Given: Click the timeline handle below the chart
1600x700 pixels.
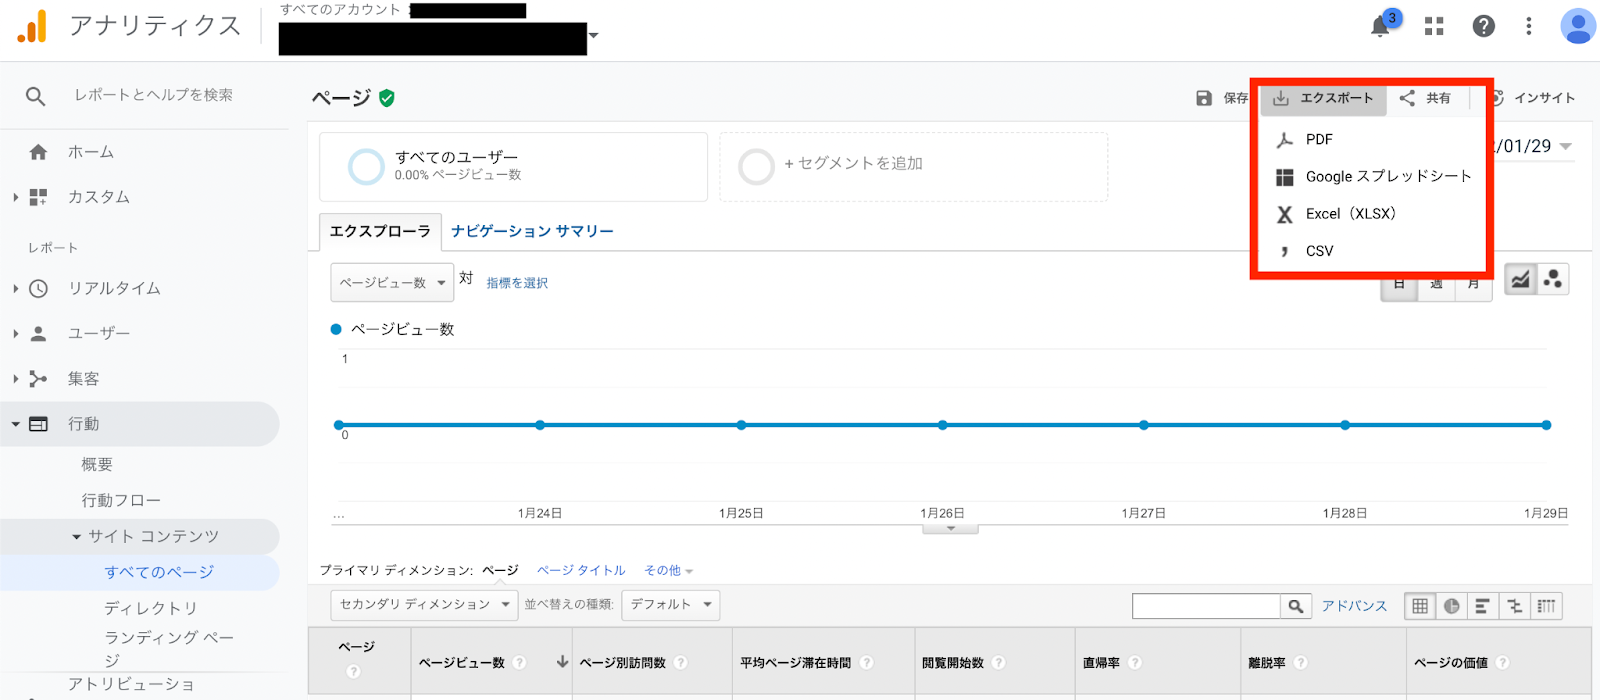Looking at the screenshot, I should (x=950, y=528).
